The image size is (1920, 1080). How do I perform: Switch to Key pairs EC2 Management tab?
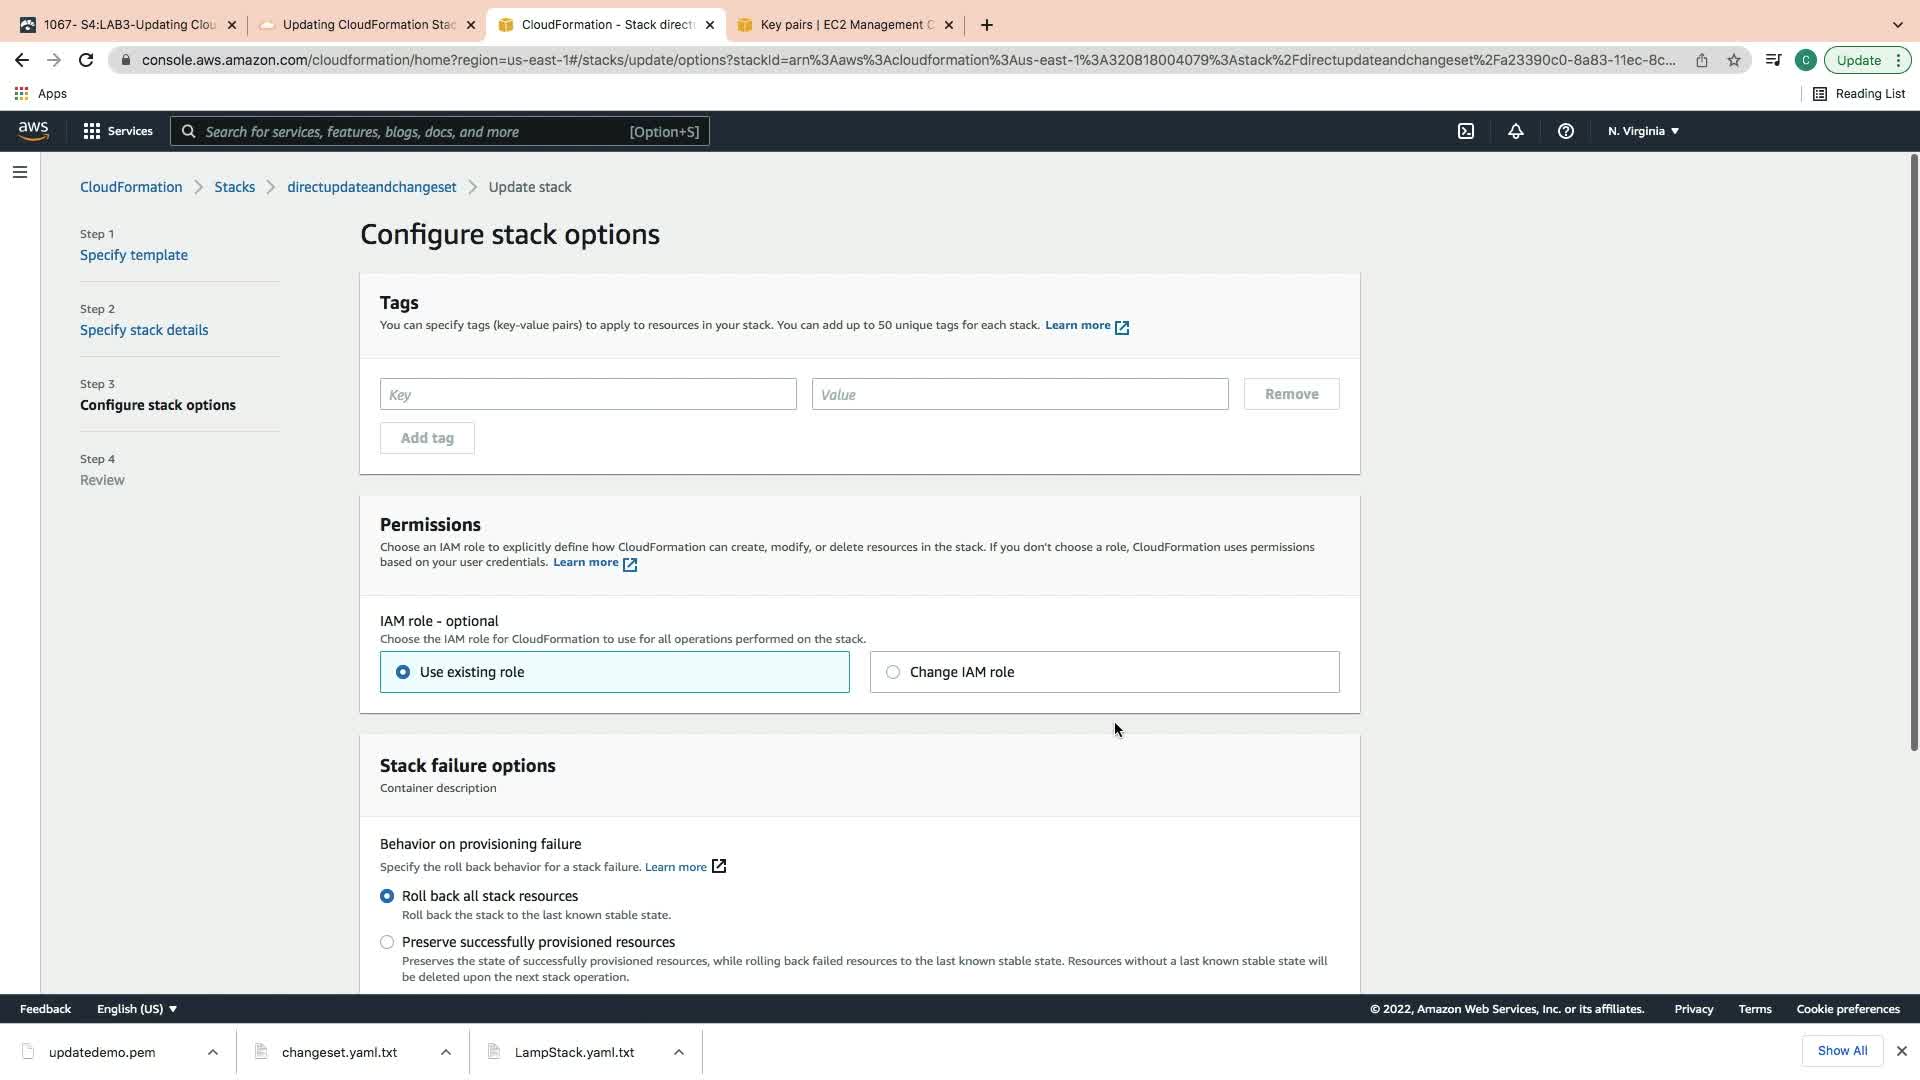click(845, 25)
